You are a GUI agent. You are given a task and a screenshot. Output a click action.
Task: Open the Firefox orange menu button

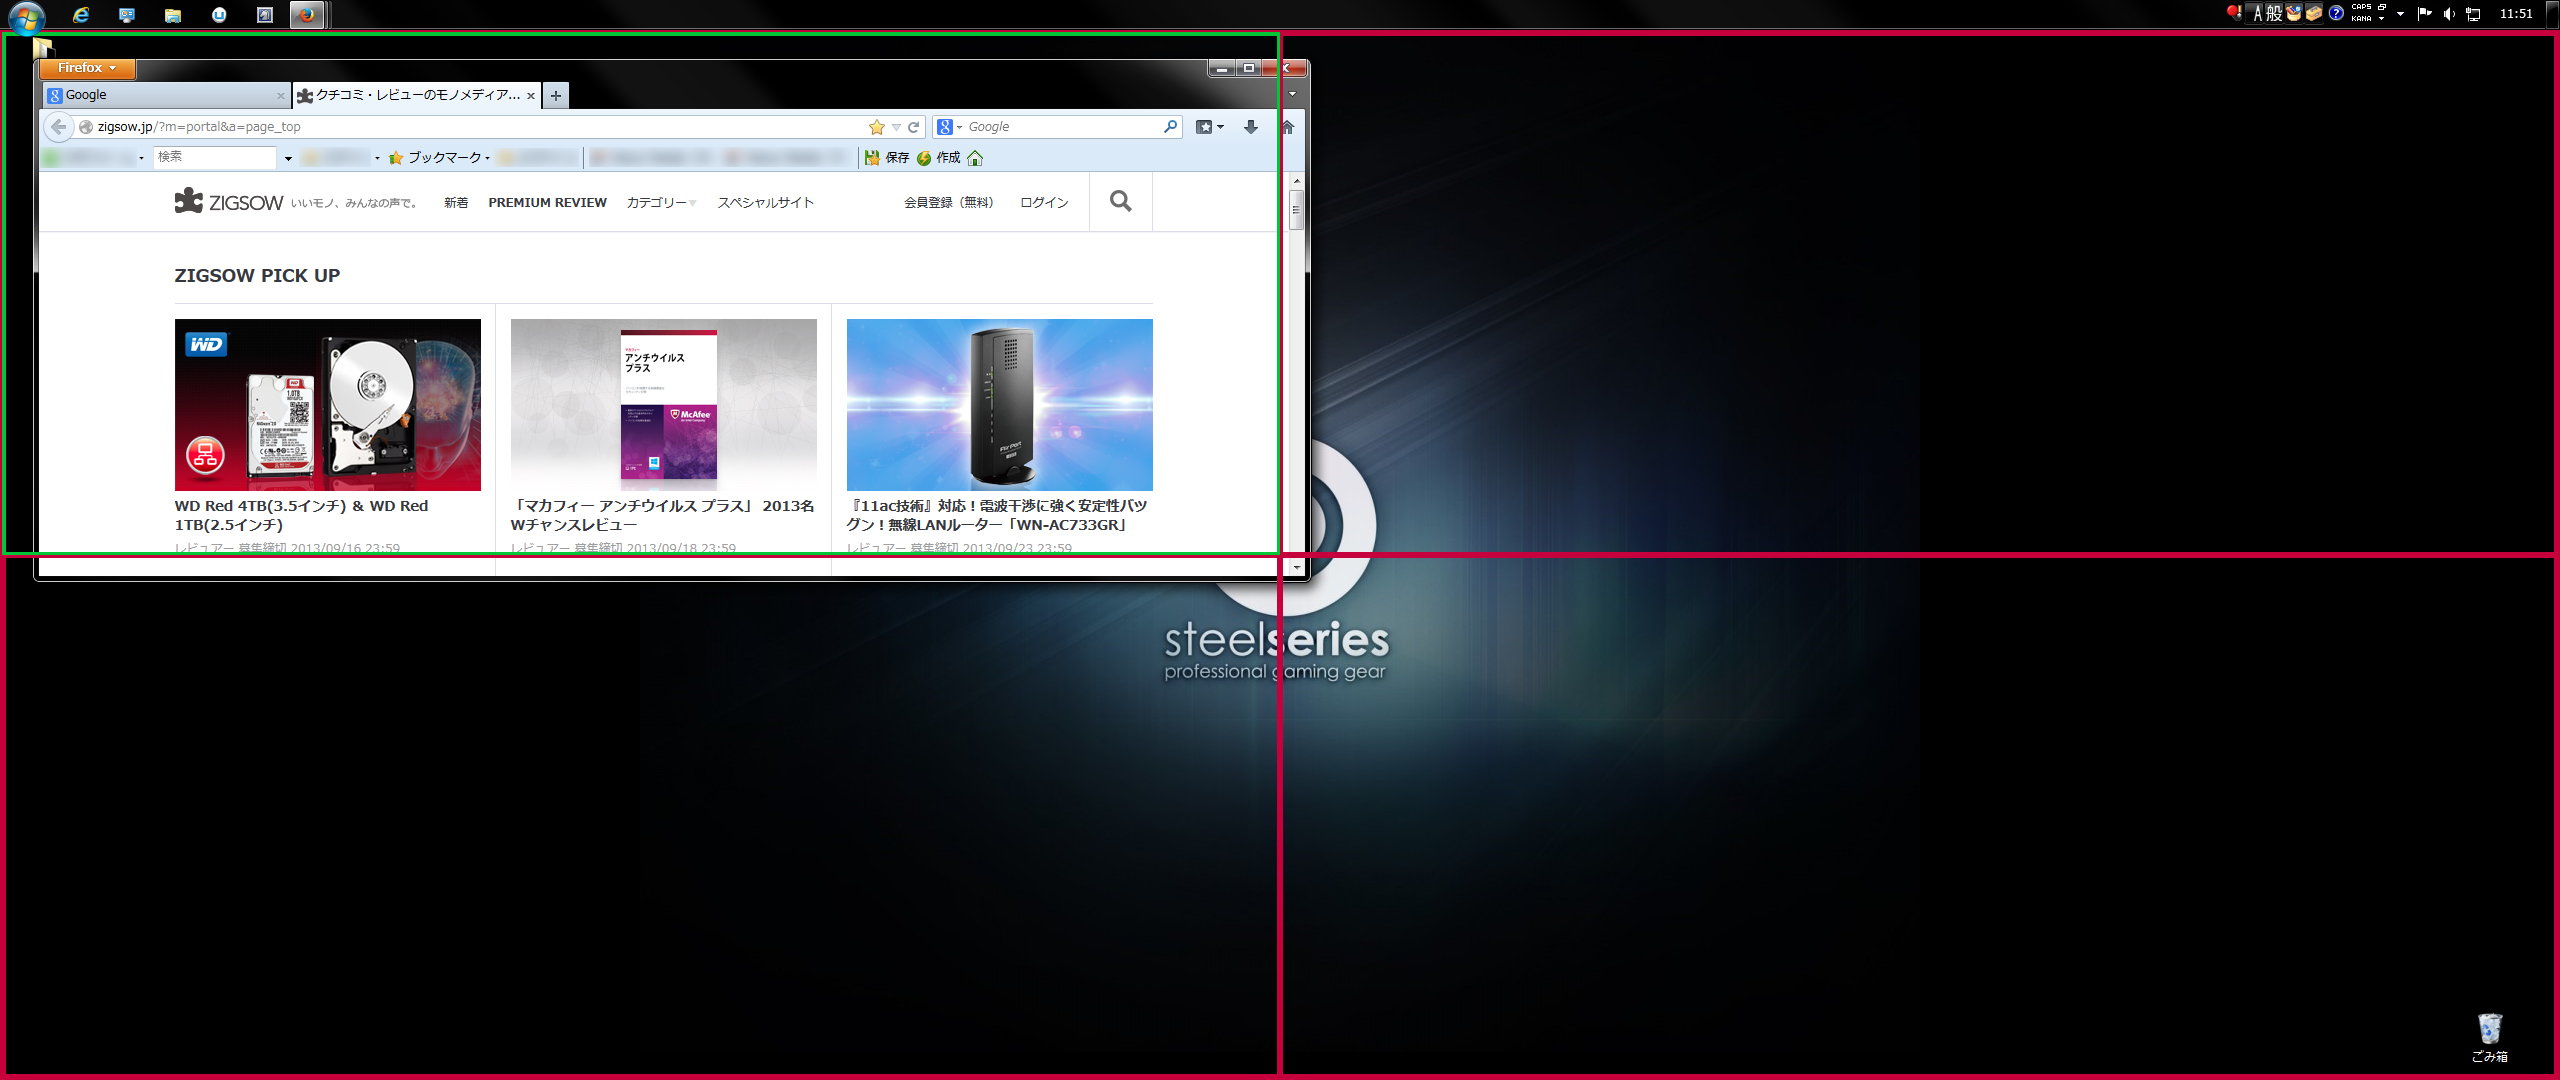[x=87, y=68]
